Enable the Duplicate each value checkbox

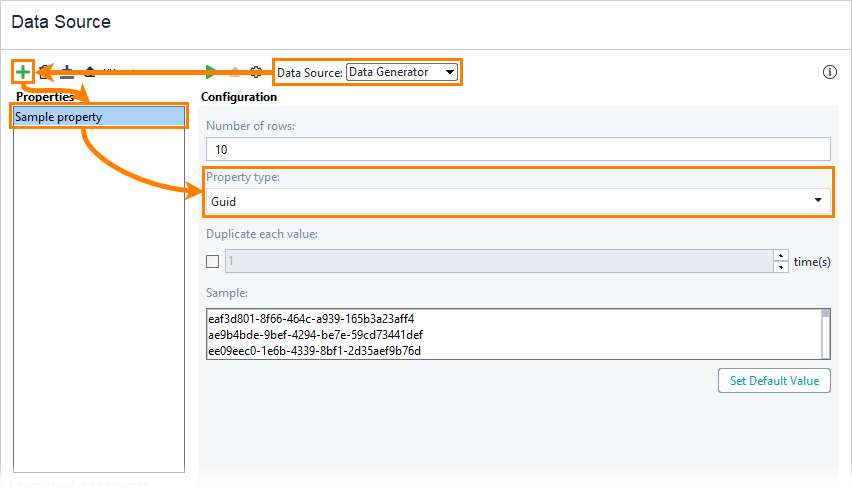tap(212, 262)
